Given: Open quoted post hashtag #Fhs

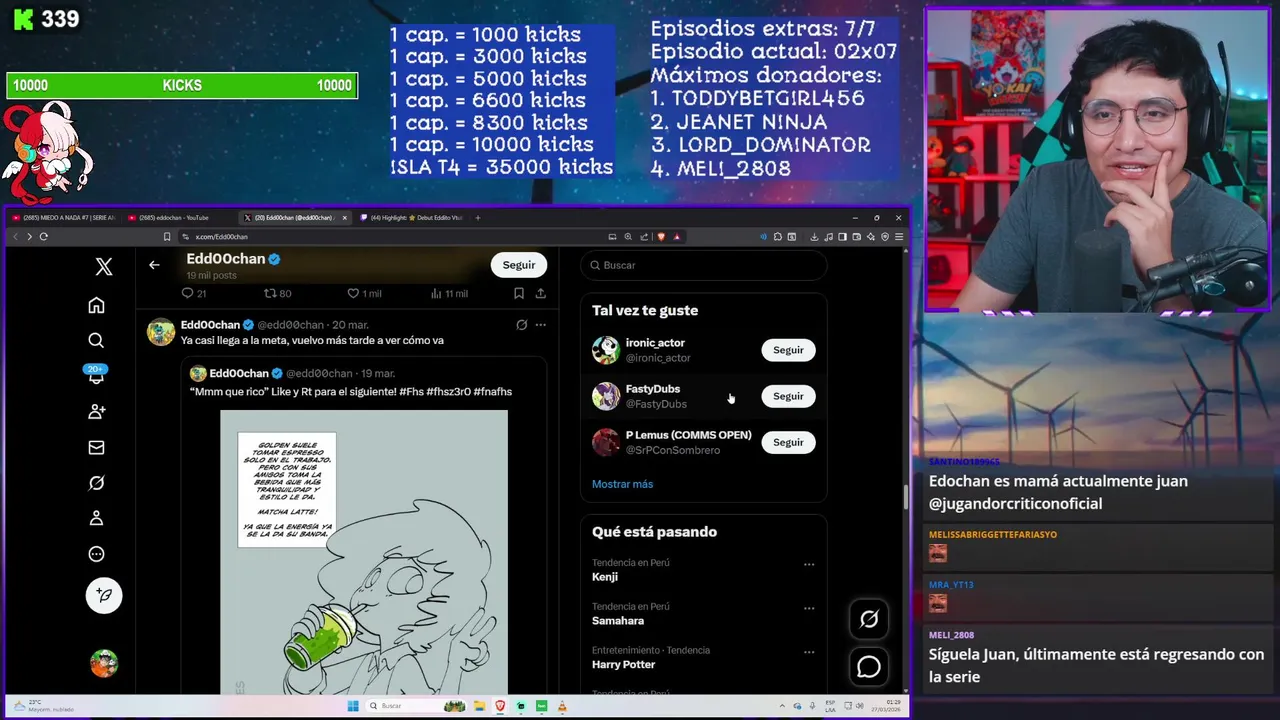Looking at the screenshot, I should [410, 391].
